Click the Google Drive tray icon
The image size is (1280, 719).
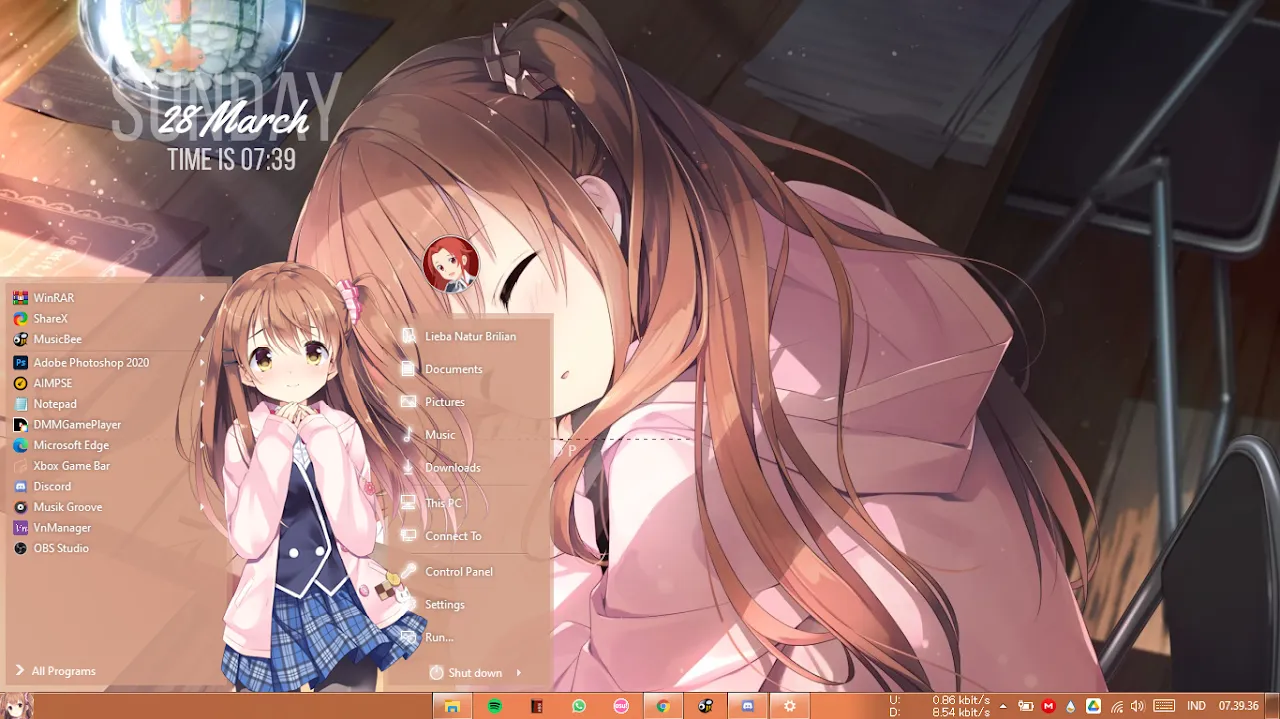coord(1093,706)
